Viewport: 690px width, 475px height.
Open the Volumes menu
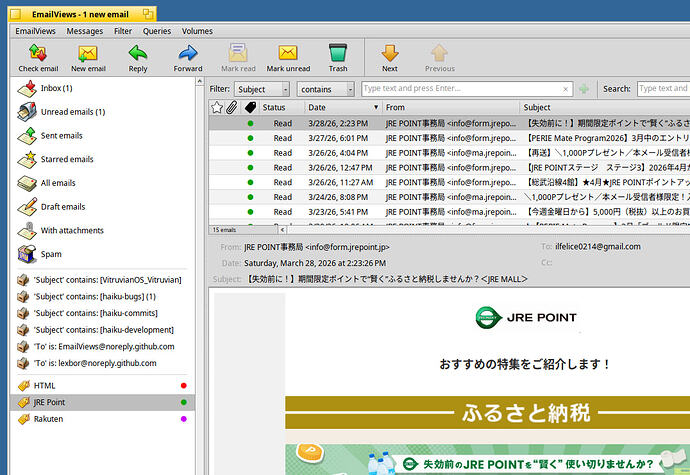tap(197, 31)
